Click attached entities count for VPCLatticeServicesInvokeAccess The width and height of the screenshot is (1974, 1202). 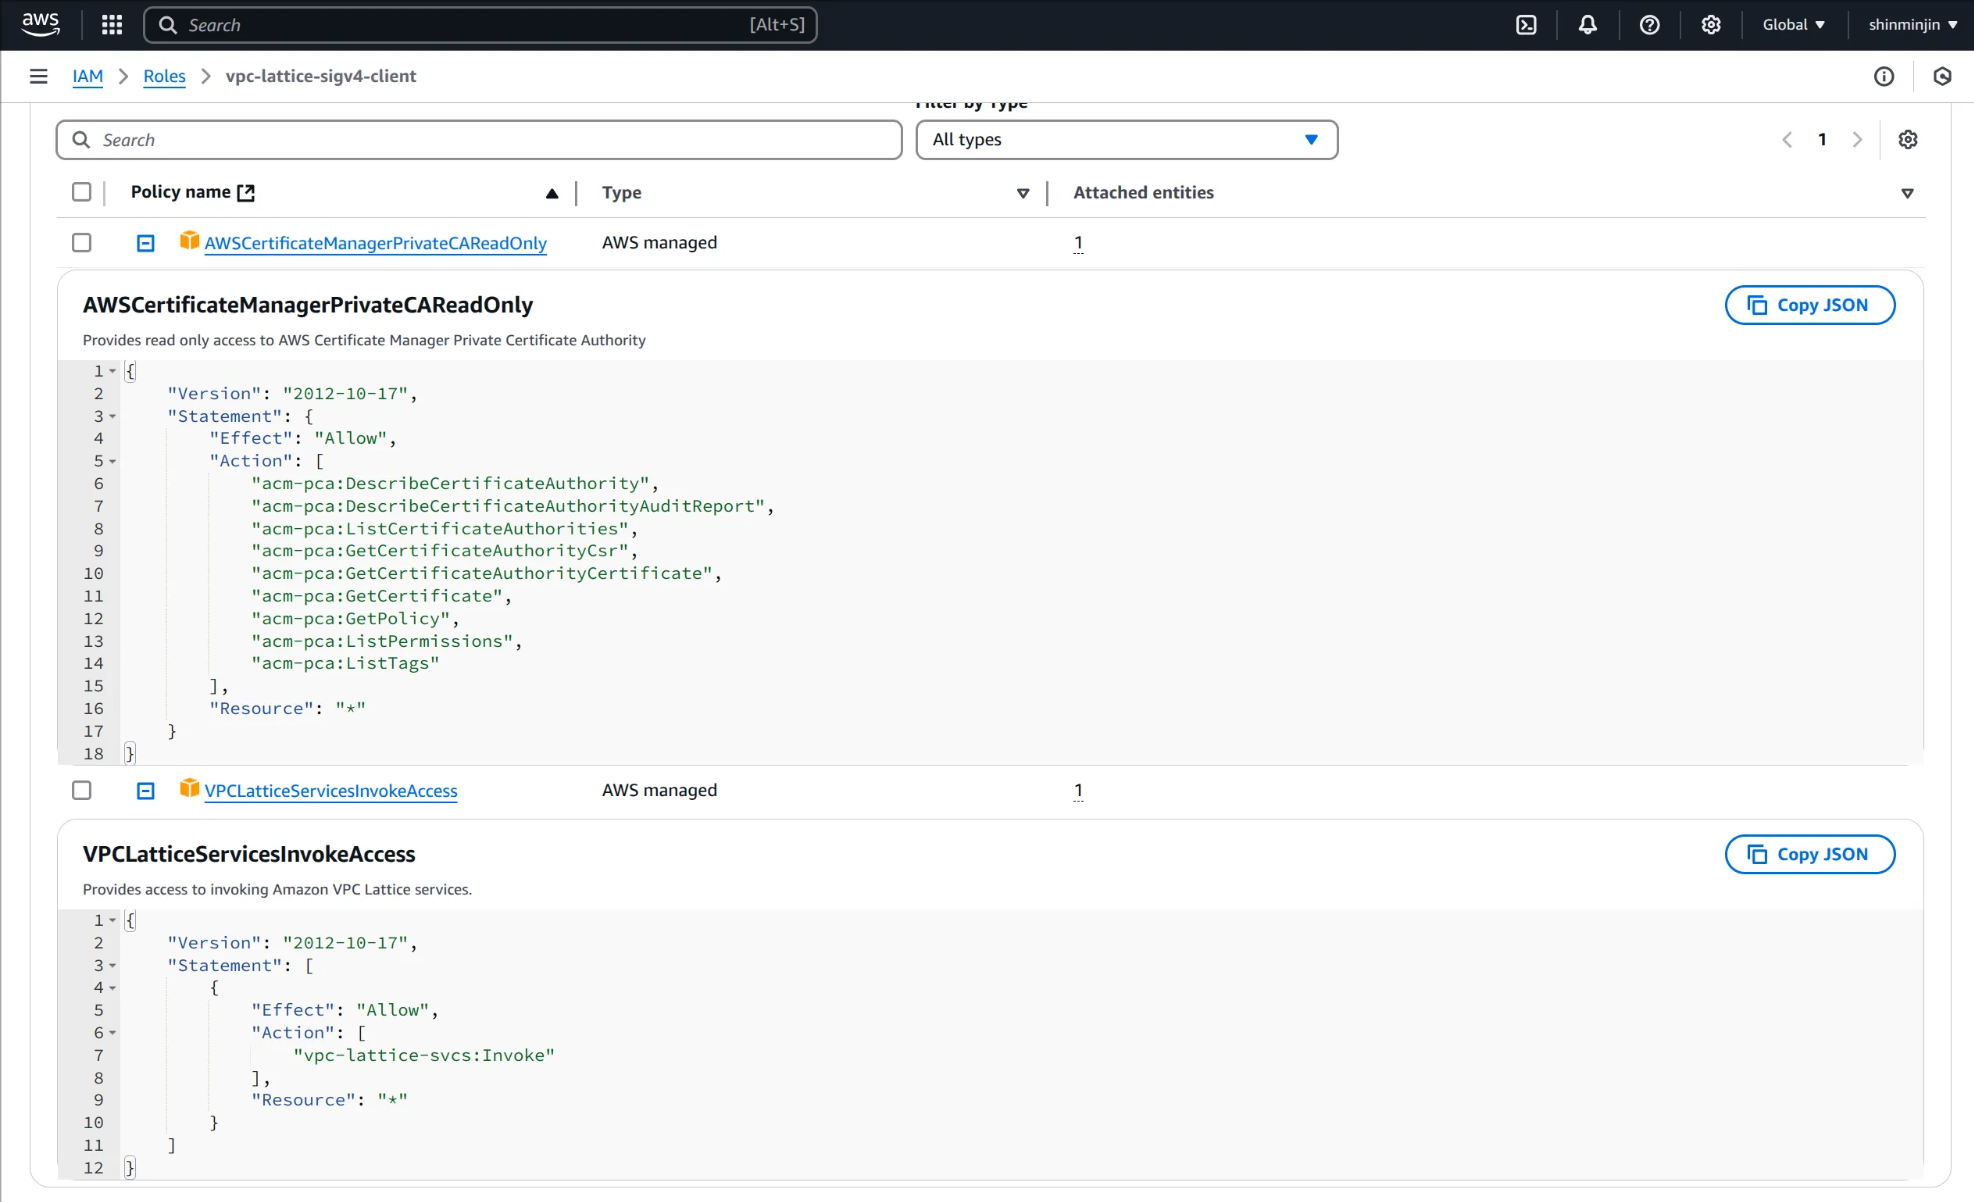point(1078,791)
